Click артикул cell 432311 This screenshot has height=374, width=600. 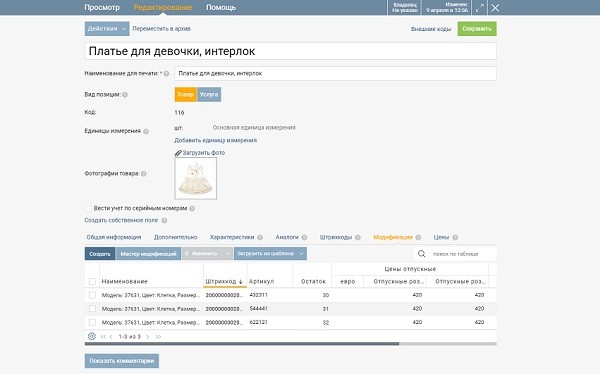pyautogui.click(x=258, y=295)
